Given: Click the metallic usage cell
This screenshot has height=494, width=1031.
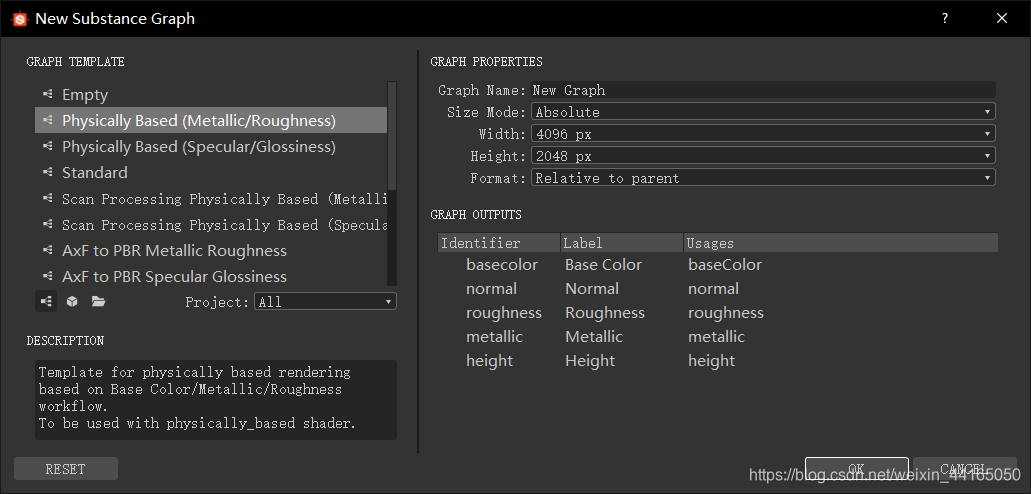Looking at the screenshot, I should [717, 337].
